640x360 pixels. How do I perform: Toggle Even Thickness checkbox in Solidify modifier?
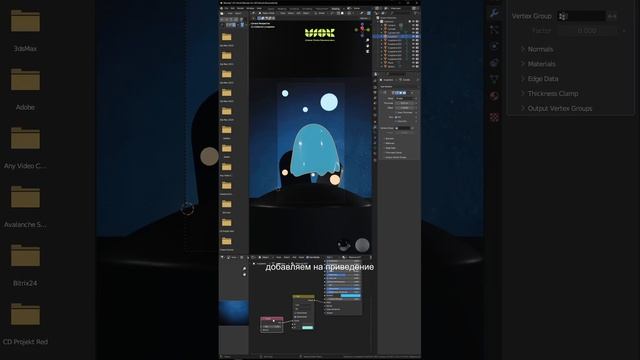coord(396,113)
